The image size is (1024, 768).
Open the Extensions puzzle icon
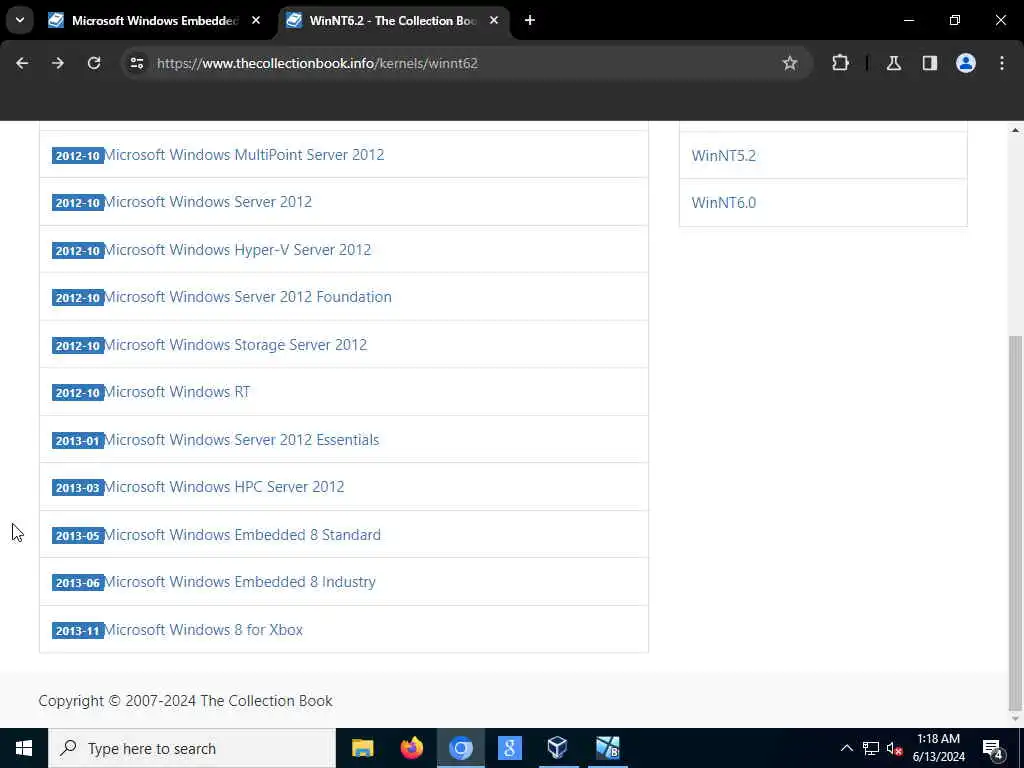point(840,63)
